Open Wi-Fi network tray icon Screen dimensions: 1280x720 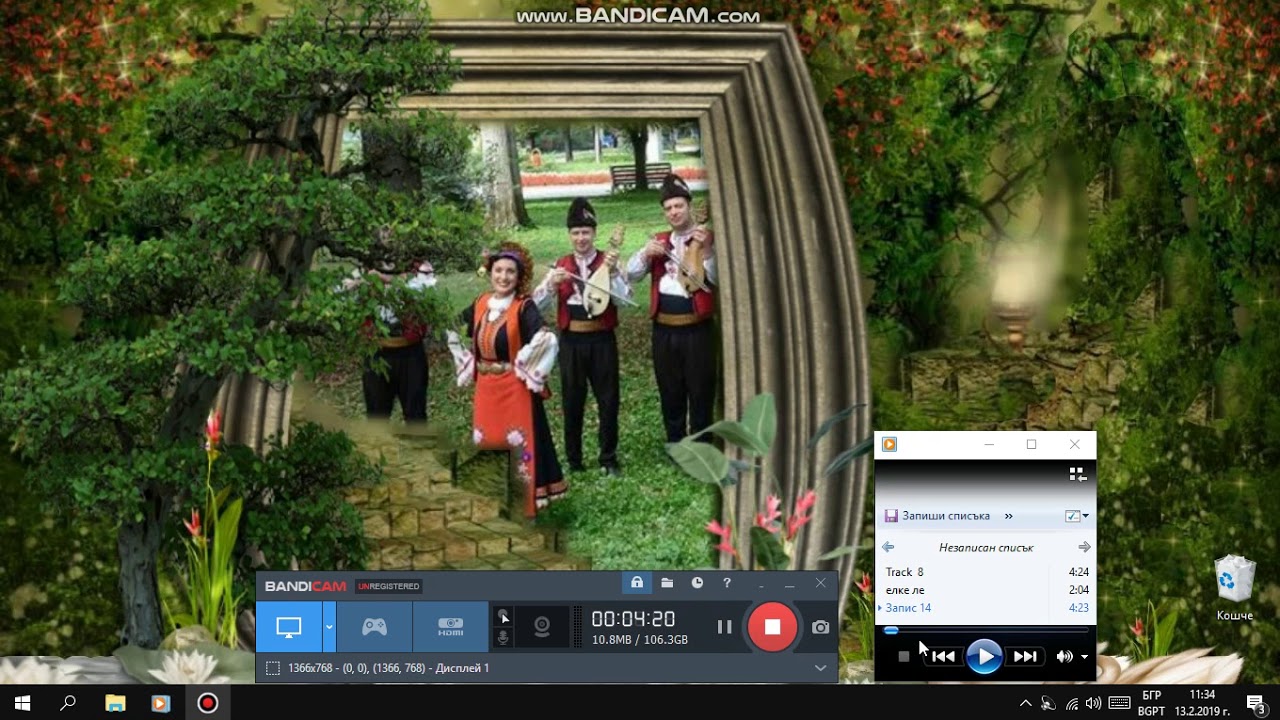(x=1072, y=703)
